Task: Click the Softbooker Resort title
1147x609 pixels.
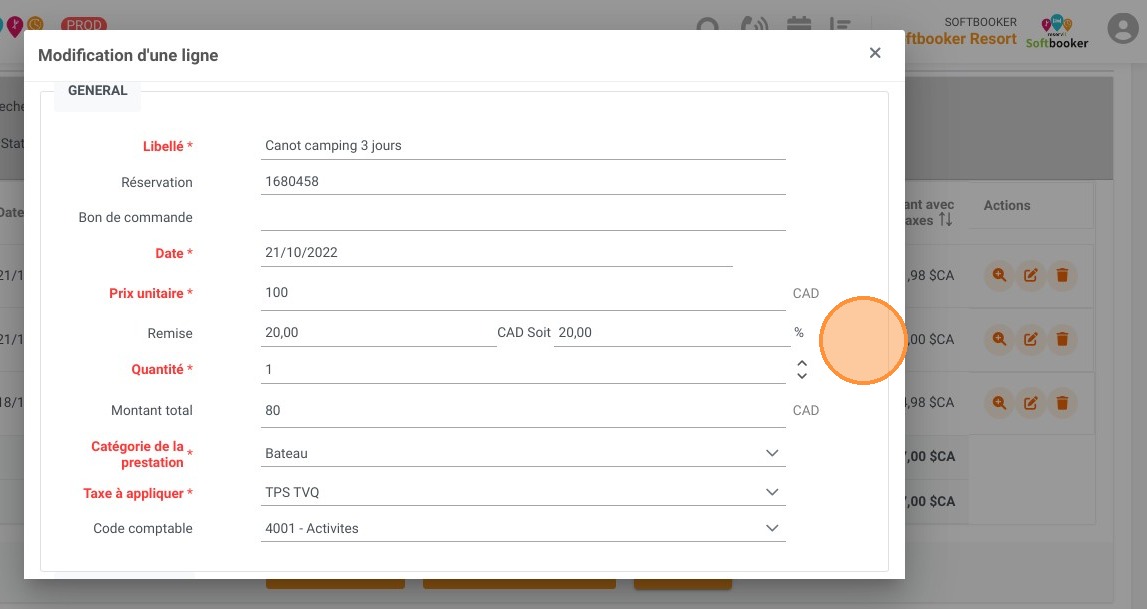Action: pyautogui.click(x=960, y=39)
